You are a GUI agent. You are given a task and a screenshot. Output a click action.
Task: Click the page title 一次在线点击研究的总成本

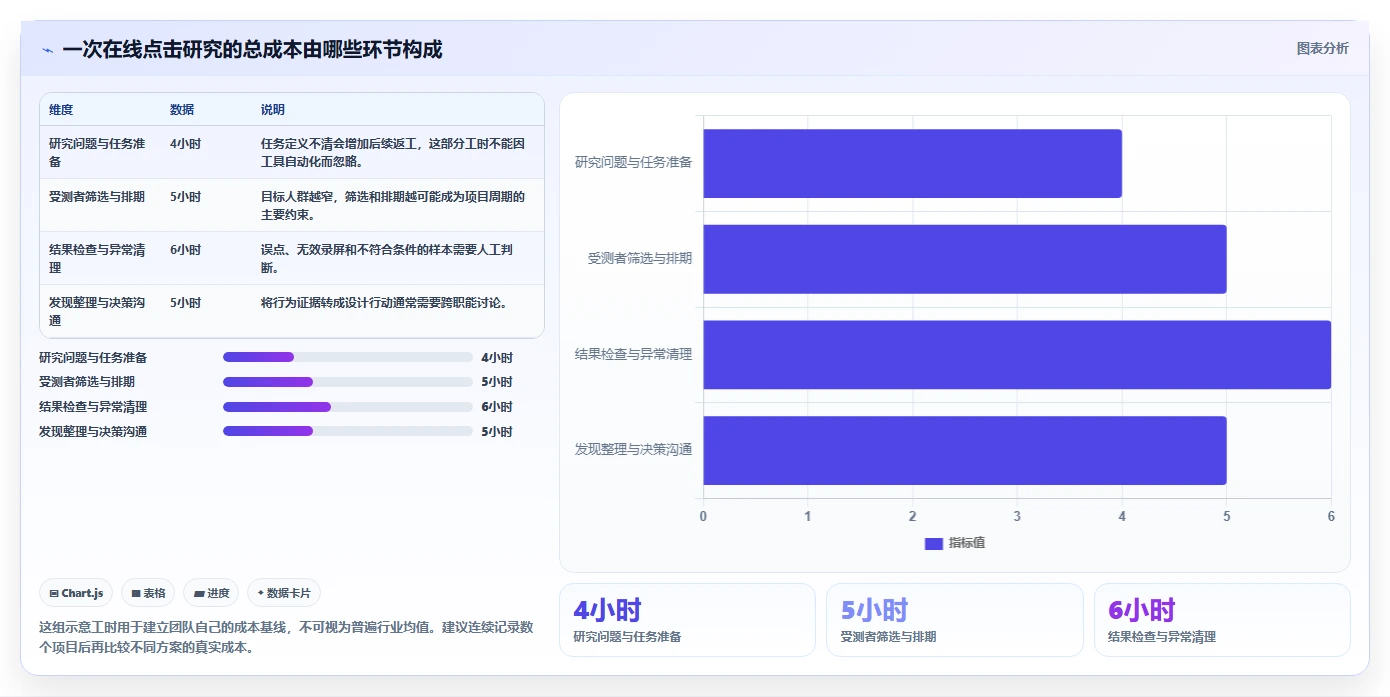252,49
